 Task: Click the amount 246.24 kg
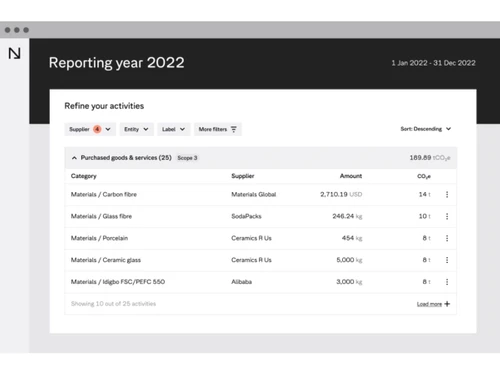point(347,216)
